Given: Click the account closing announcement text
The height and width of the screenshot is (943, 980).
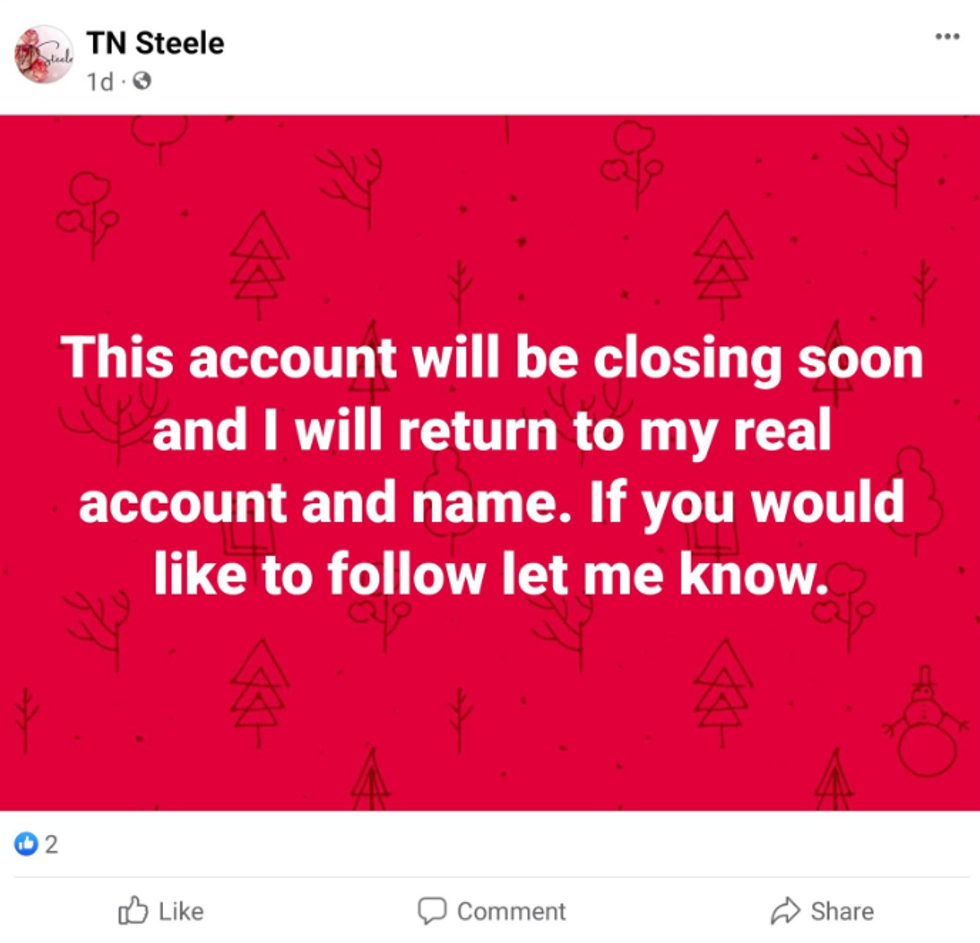Looking at the screenshot, I should 490,465.
